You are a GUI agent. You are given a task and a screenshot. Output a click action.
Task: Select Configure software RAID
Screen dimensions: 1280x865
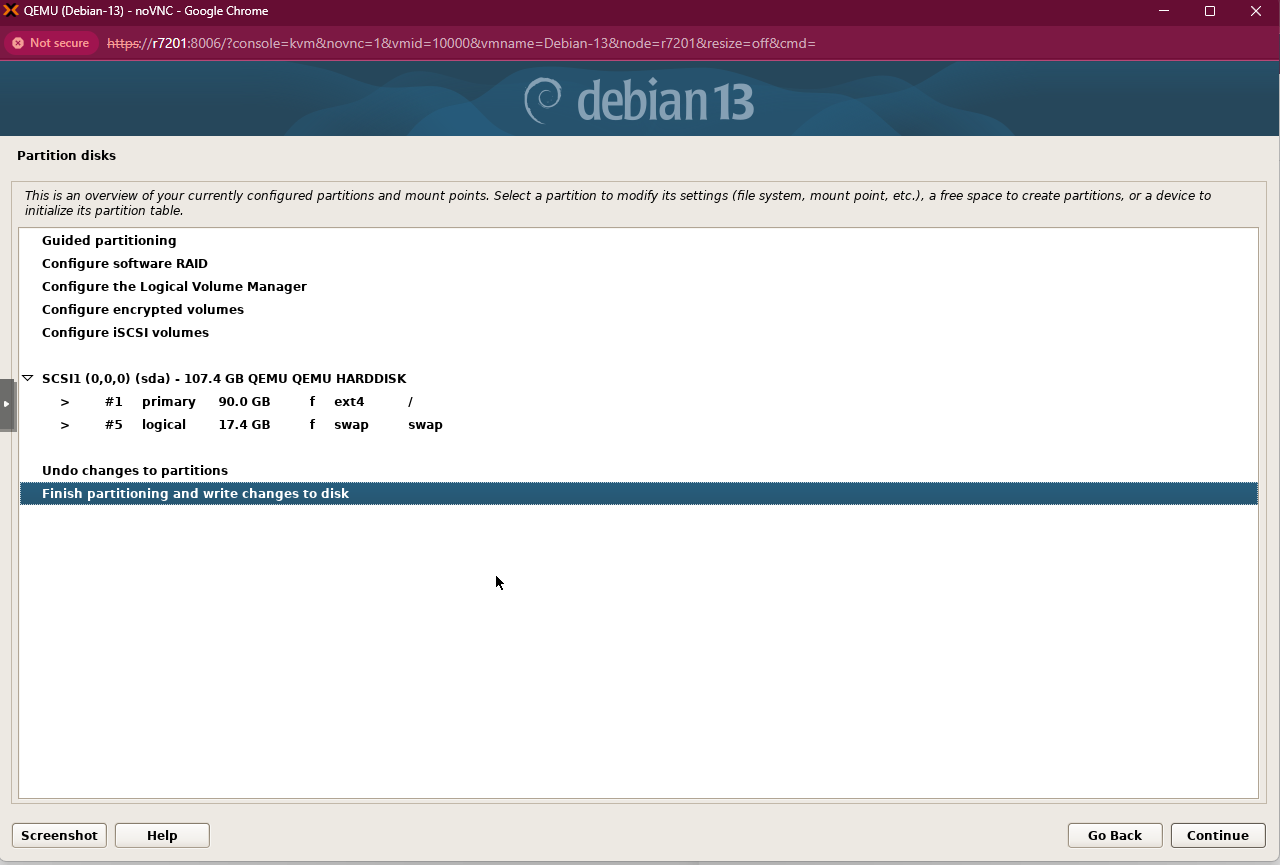click(x=125, y=263)
